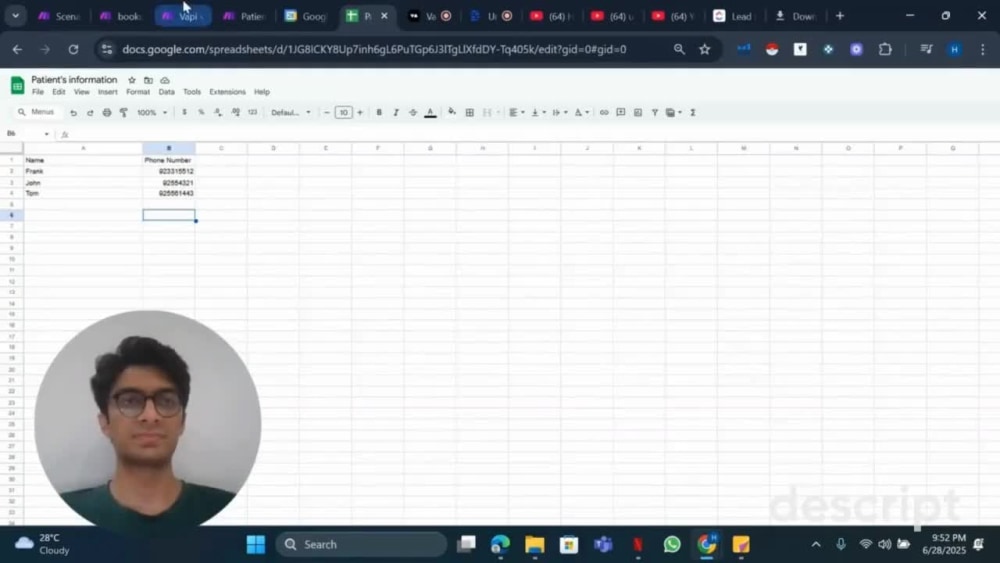Screen dimensions: 1000x563
Task: Open a new browser tab
Action: tap(839, 17)
